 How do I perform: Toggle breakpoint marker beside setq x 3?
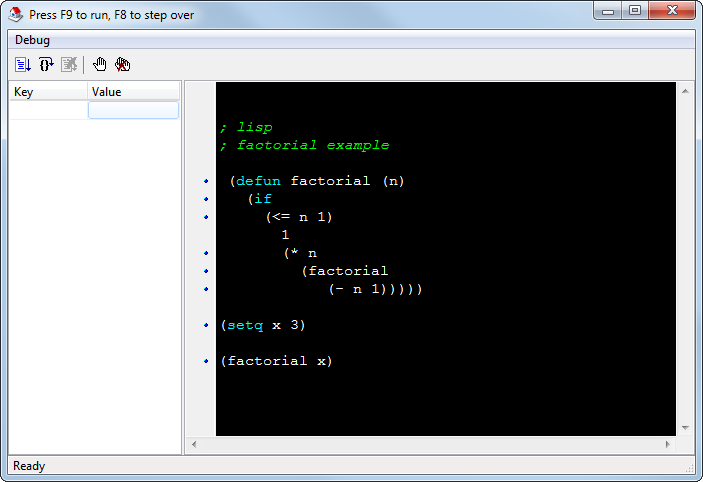point(206,325)
